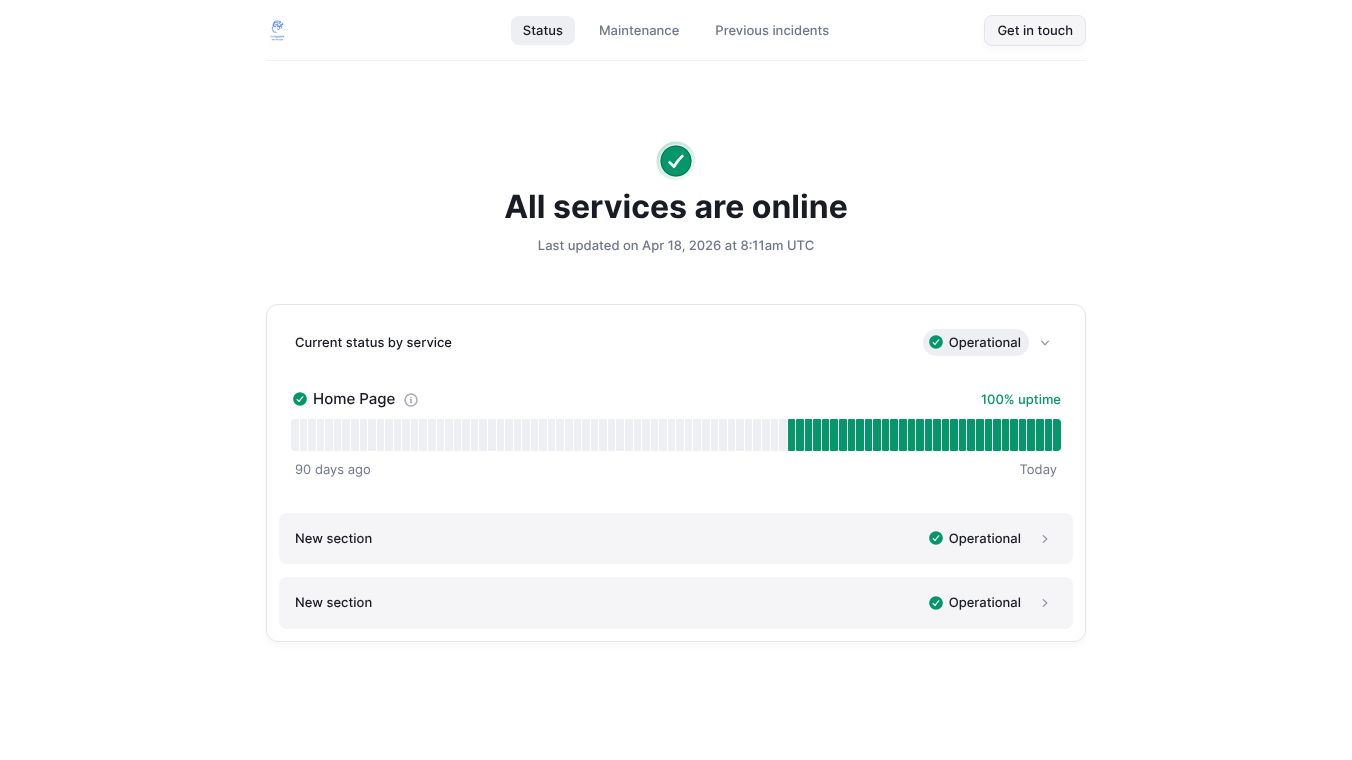
Task: Select today's green bar in the uptime chart
Action: click(x=1056, y=435)
